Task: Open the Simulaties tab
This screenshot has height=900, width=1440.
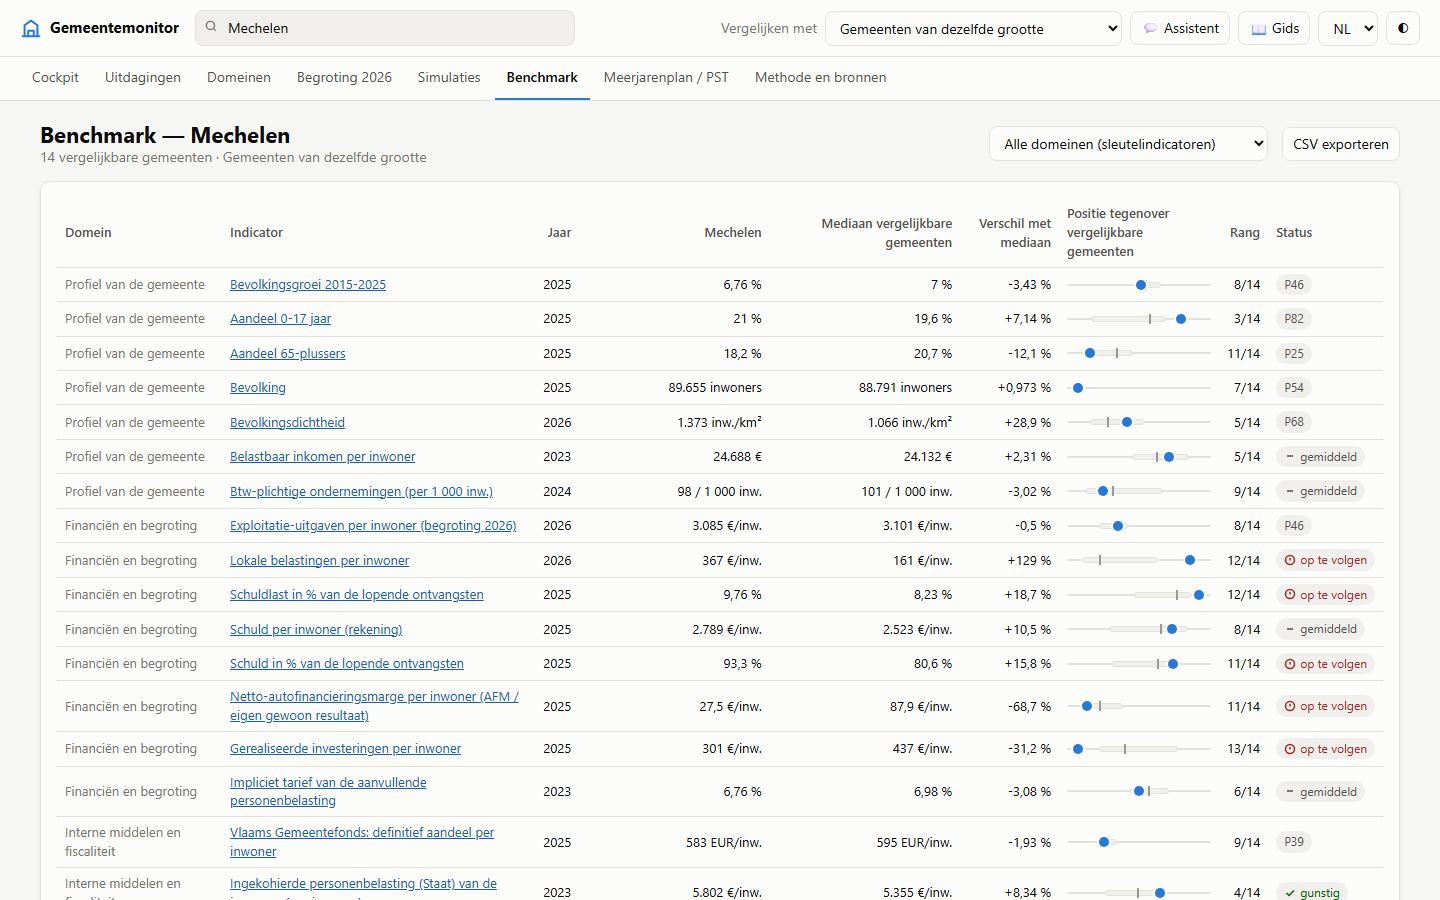Action: click(x=449, y=77)
